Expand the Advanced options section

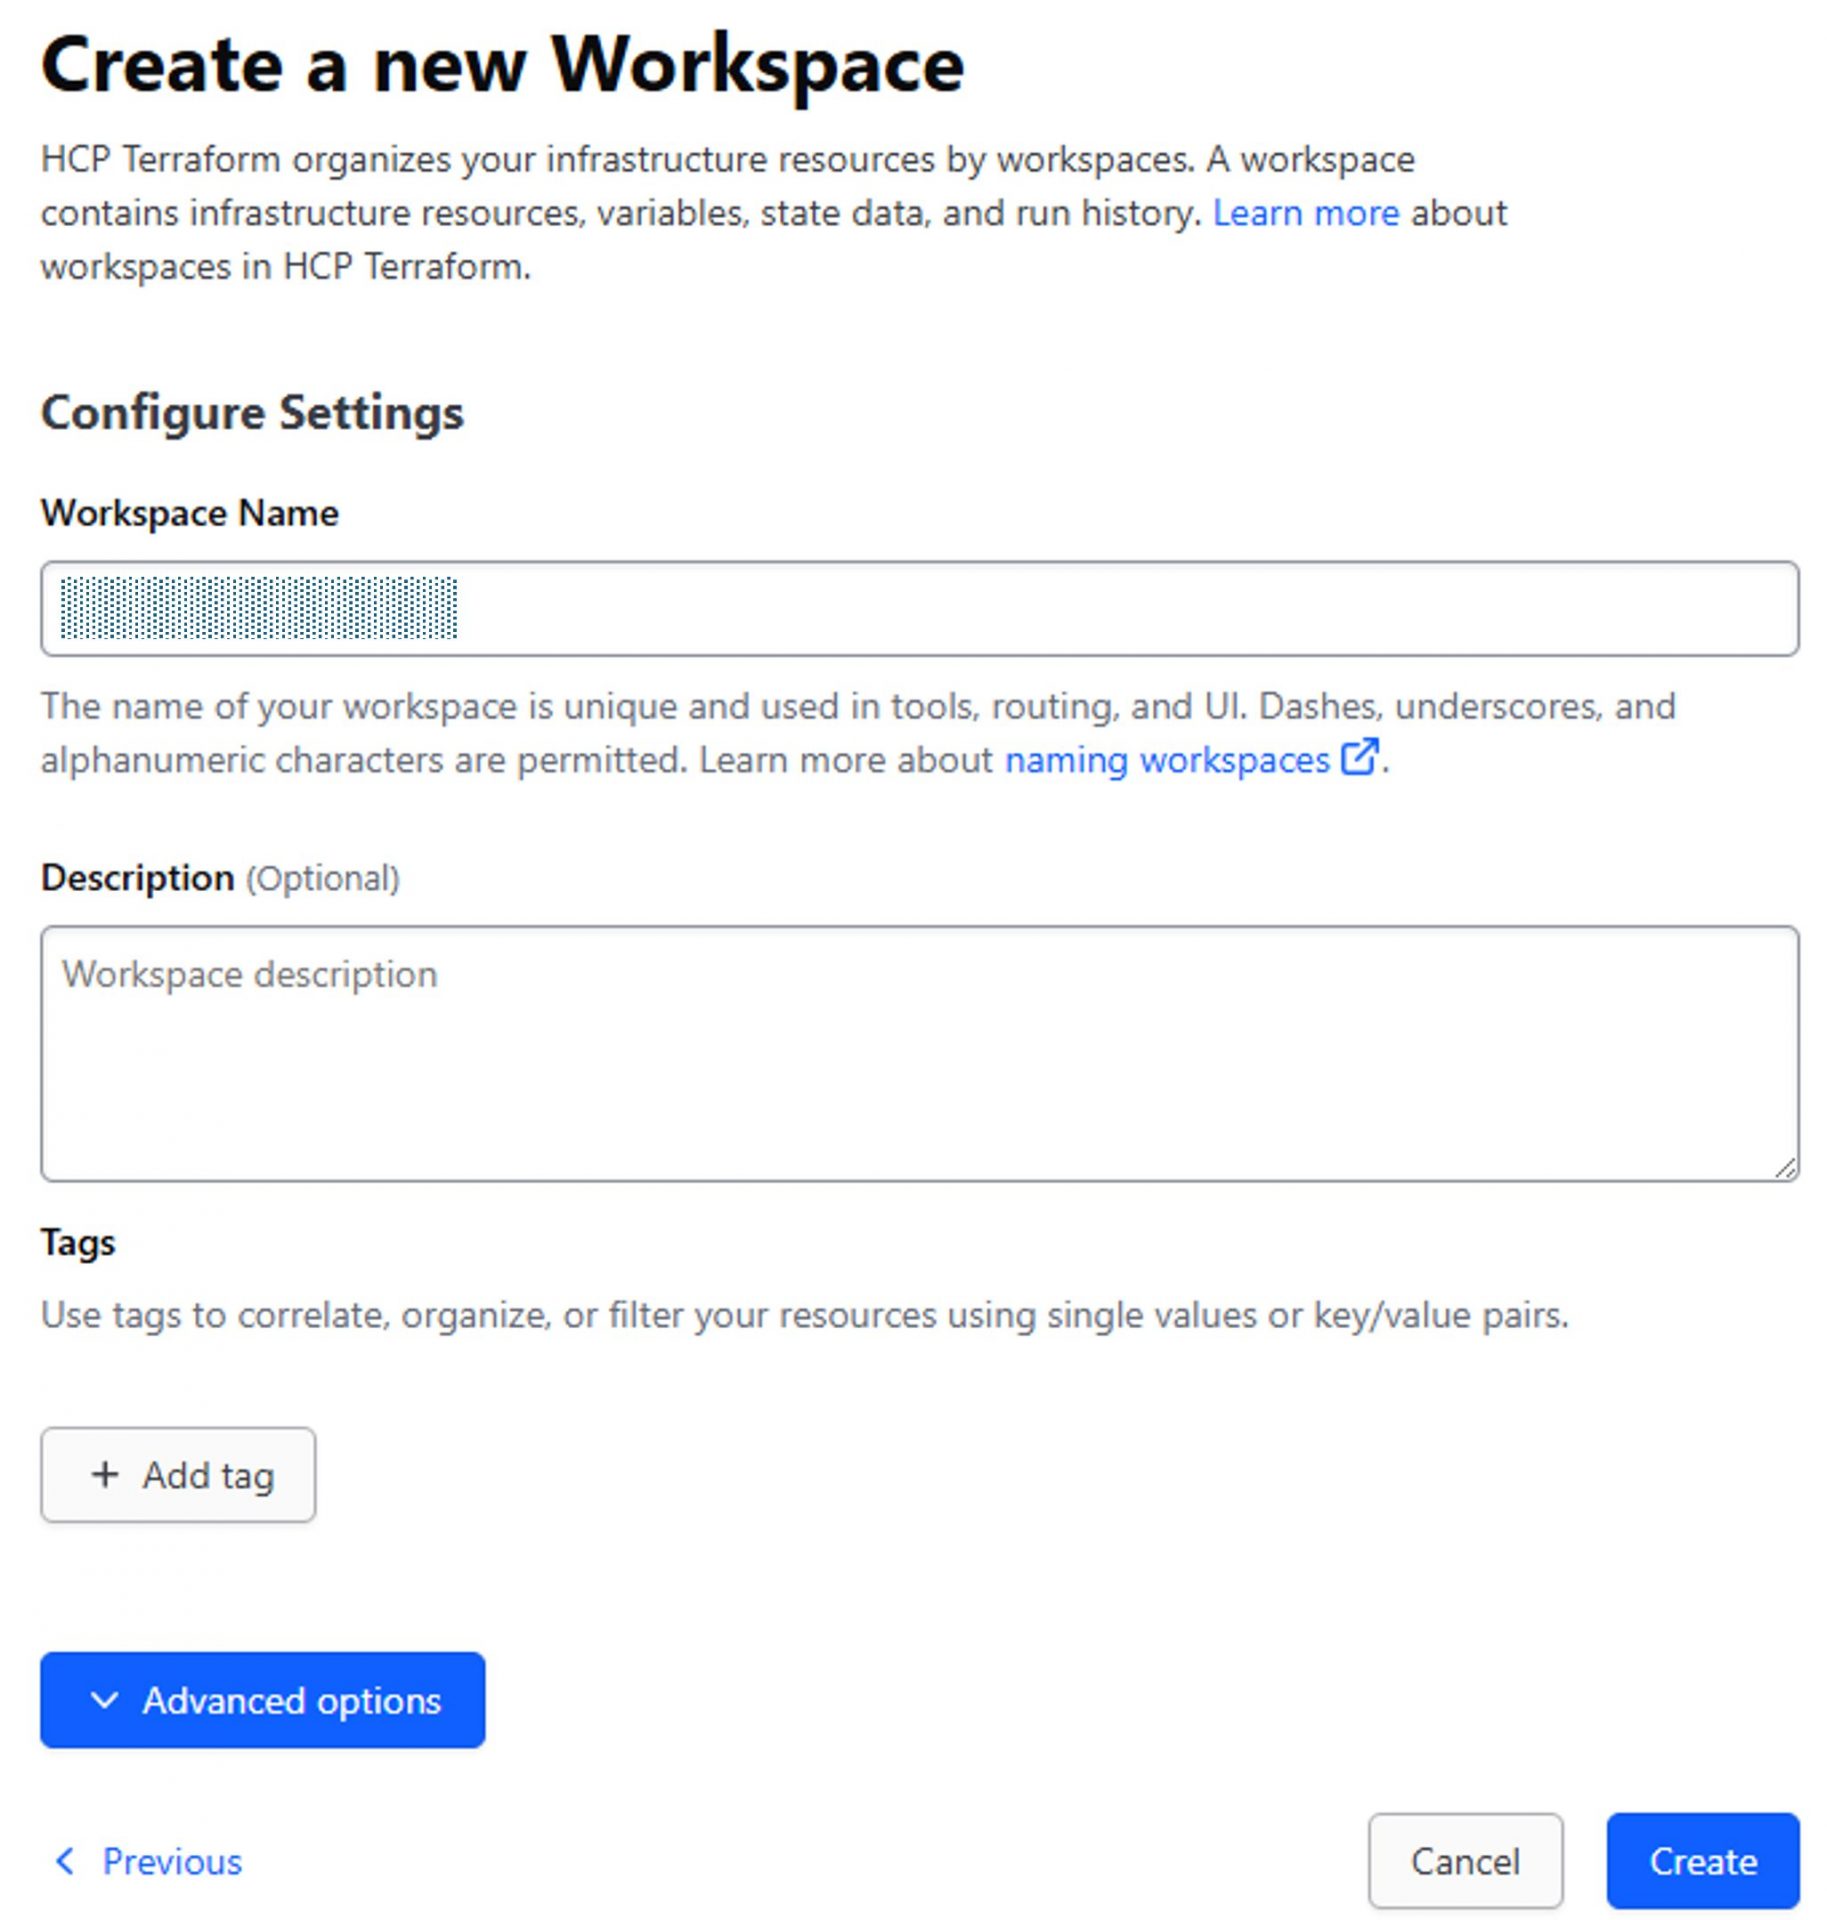(262, 1700)
